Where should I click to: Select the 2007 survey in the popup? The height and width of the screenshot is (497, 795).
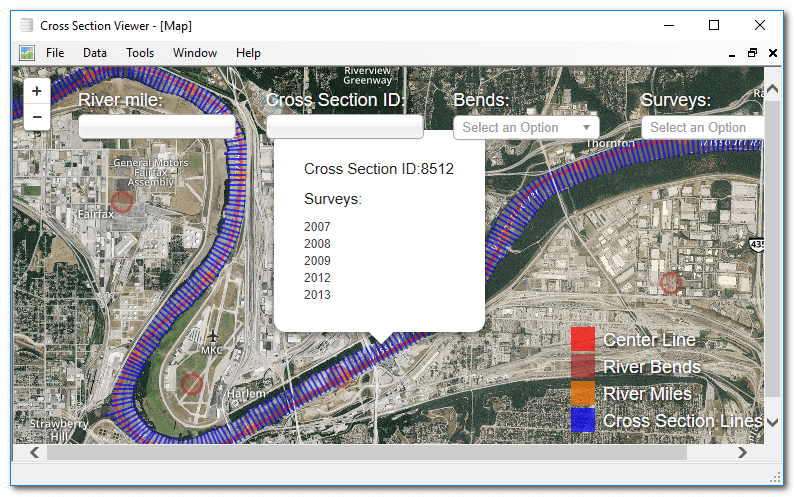pos(317,227)
